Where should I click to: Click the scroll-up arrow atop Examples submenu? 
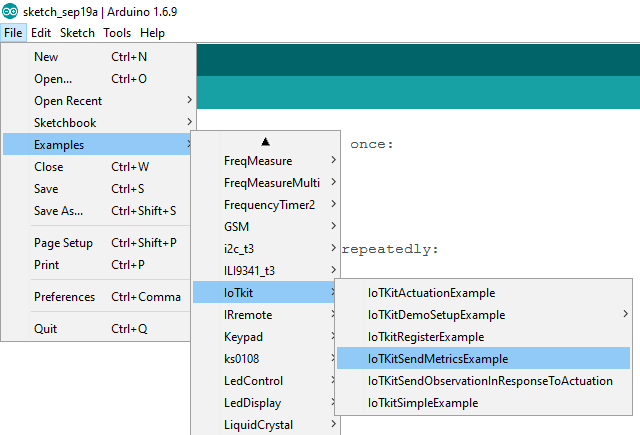point(265,142)
